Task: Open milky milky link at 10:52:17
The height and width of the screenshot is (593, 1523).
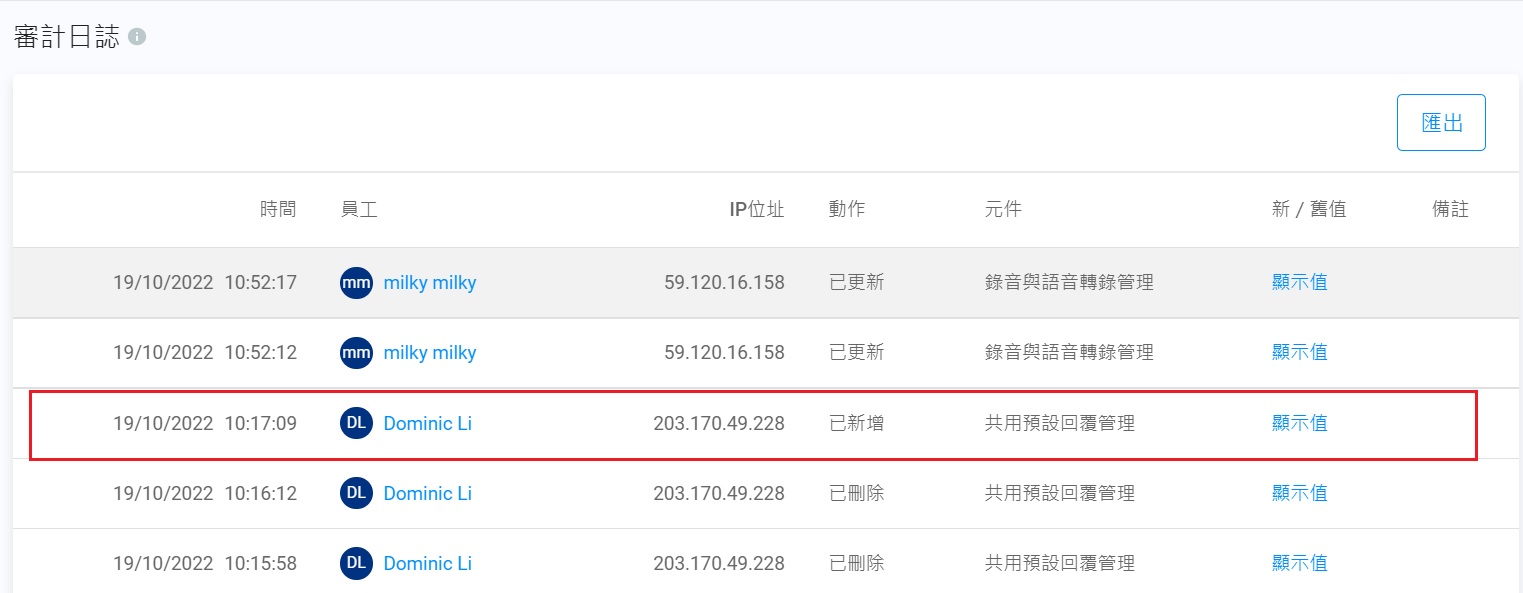Action: pos(430,283)
